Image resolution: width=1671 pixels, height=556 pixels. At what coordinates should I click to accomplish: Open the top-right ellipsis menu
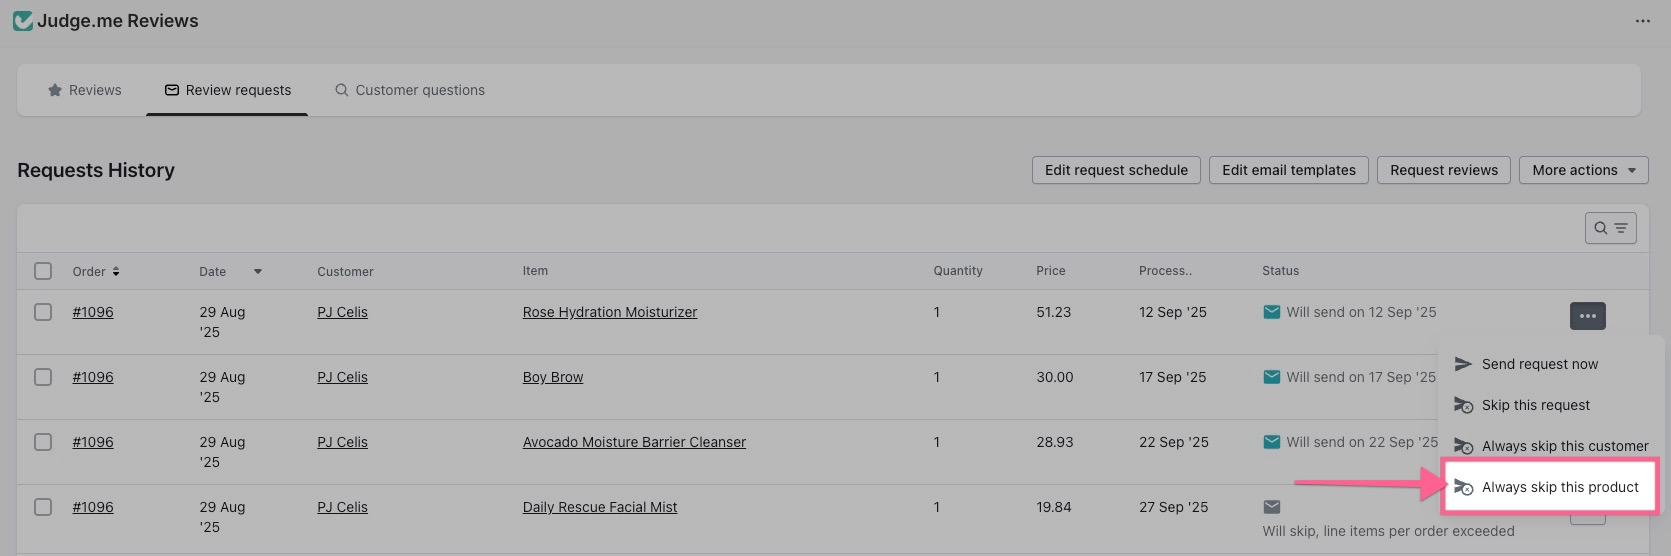[1642, 21]
